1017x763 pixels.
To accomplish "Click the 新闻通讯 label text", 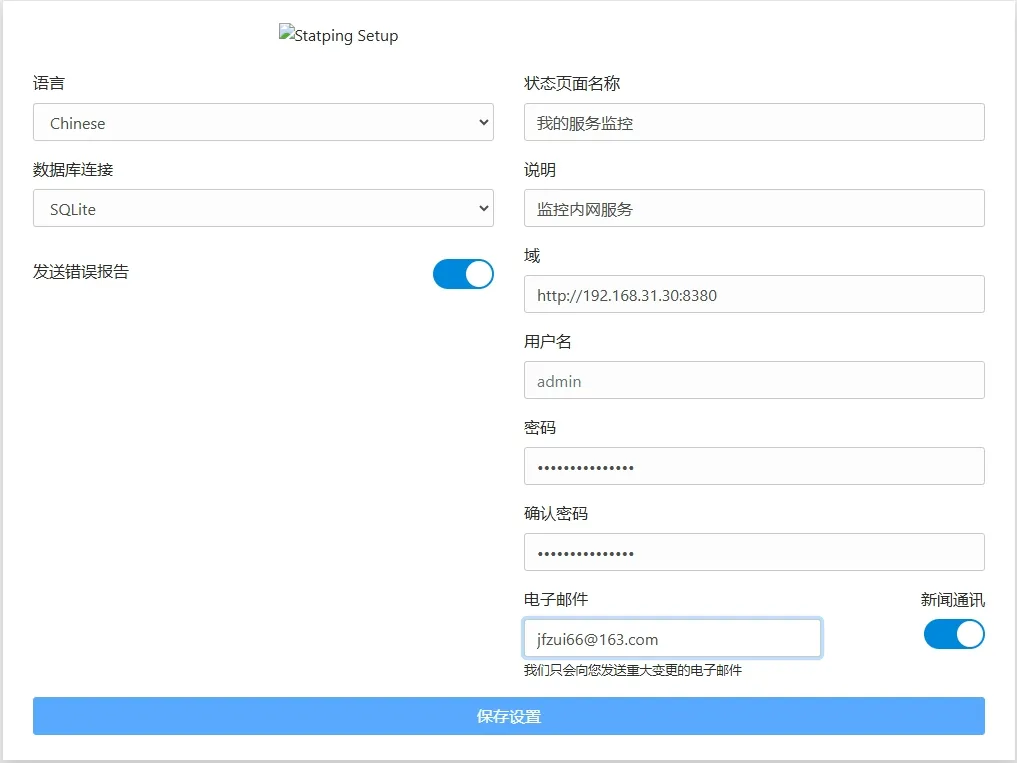I will pos(952,600).
